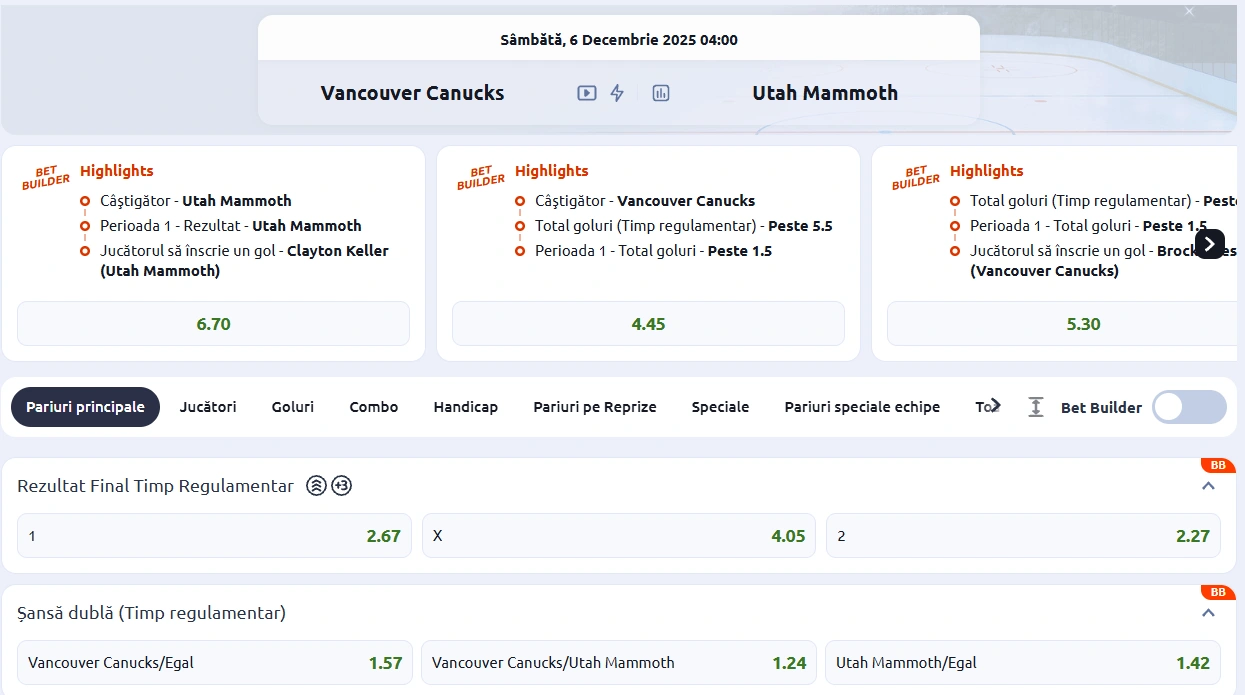
Task: Collapse Rezultat Final Timp Regulamentar section
Action: (1208, 486)
